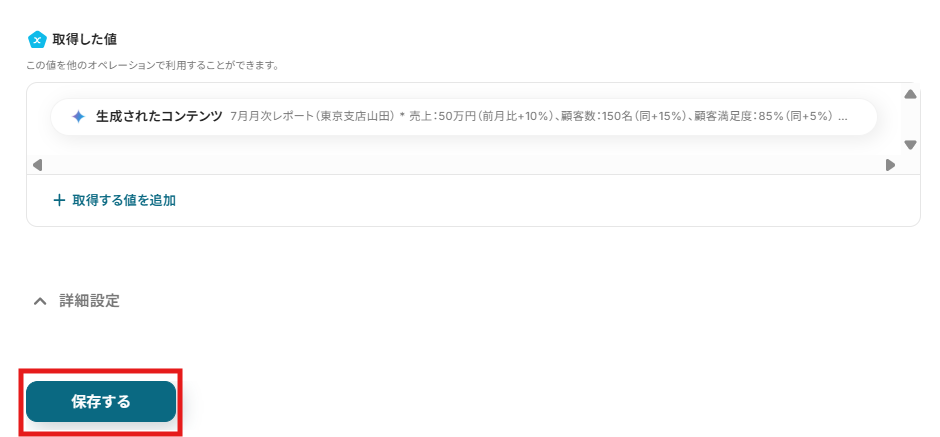Click the scroll down arrow of value list
940x437 pixels.
[x=910, y=145]
